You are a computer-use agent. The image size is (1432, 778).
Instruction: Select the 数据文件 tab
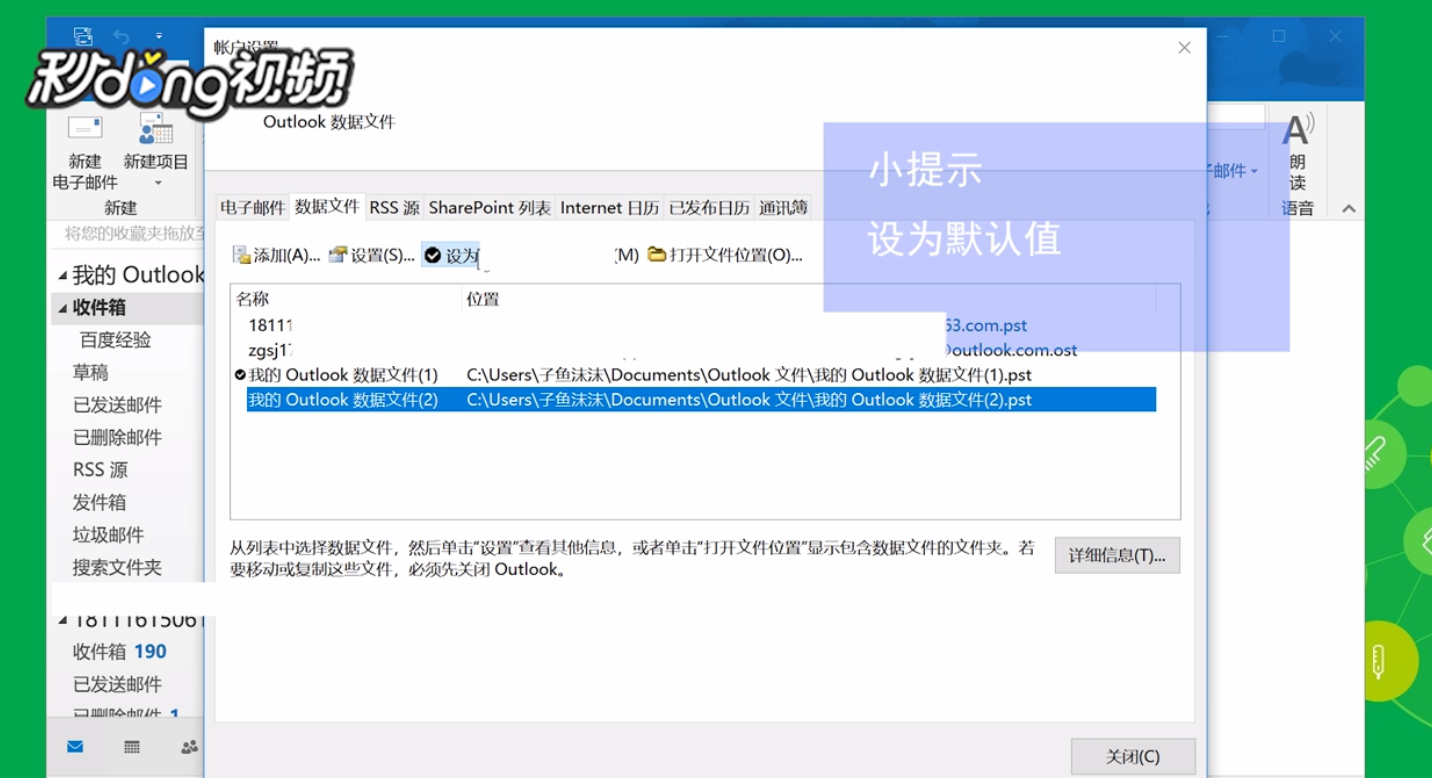(327, 206)
